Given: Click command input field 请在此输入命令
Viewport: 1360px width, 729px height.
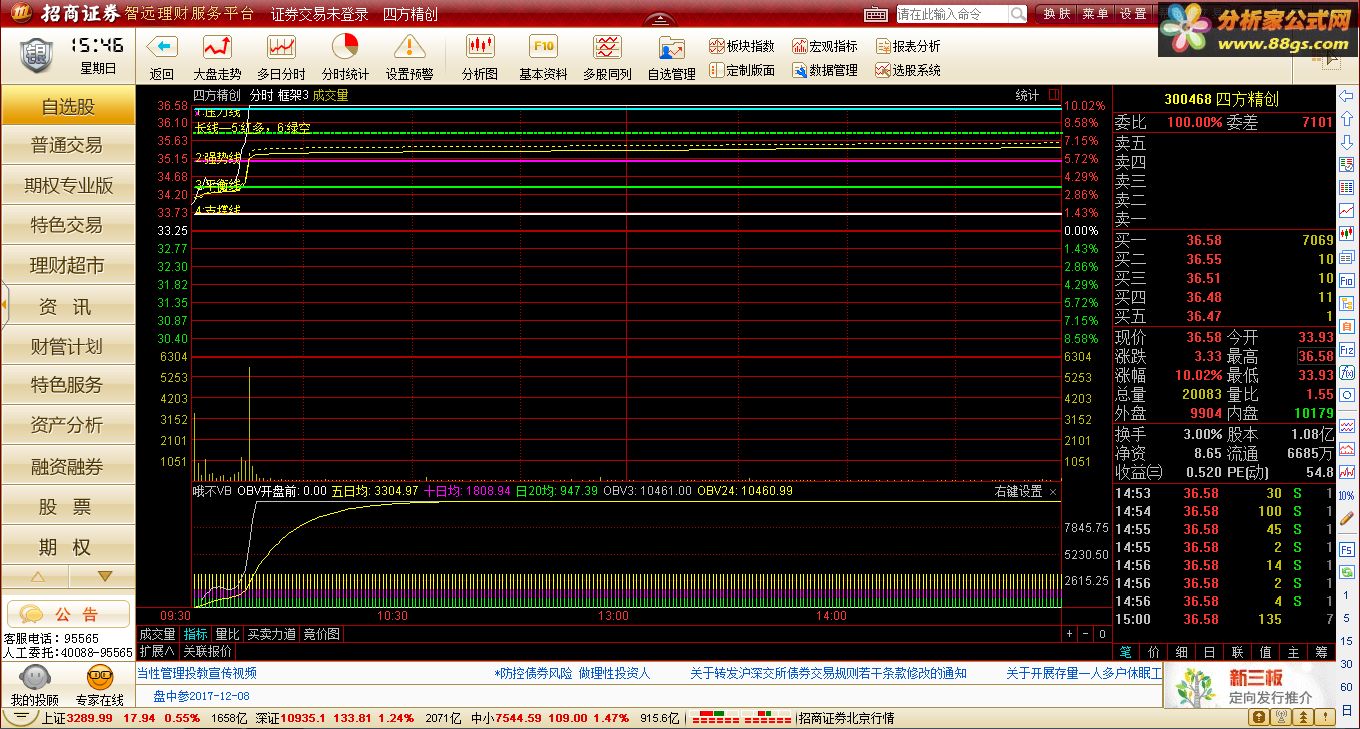Looking at the screenshot, I should (952, 14).
